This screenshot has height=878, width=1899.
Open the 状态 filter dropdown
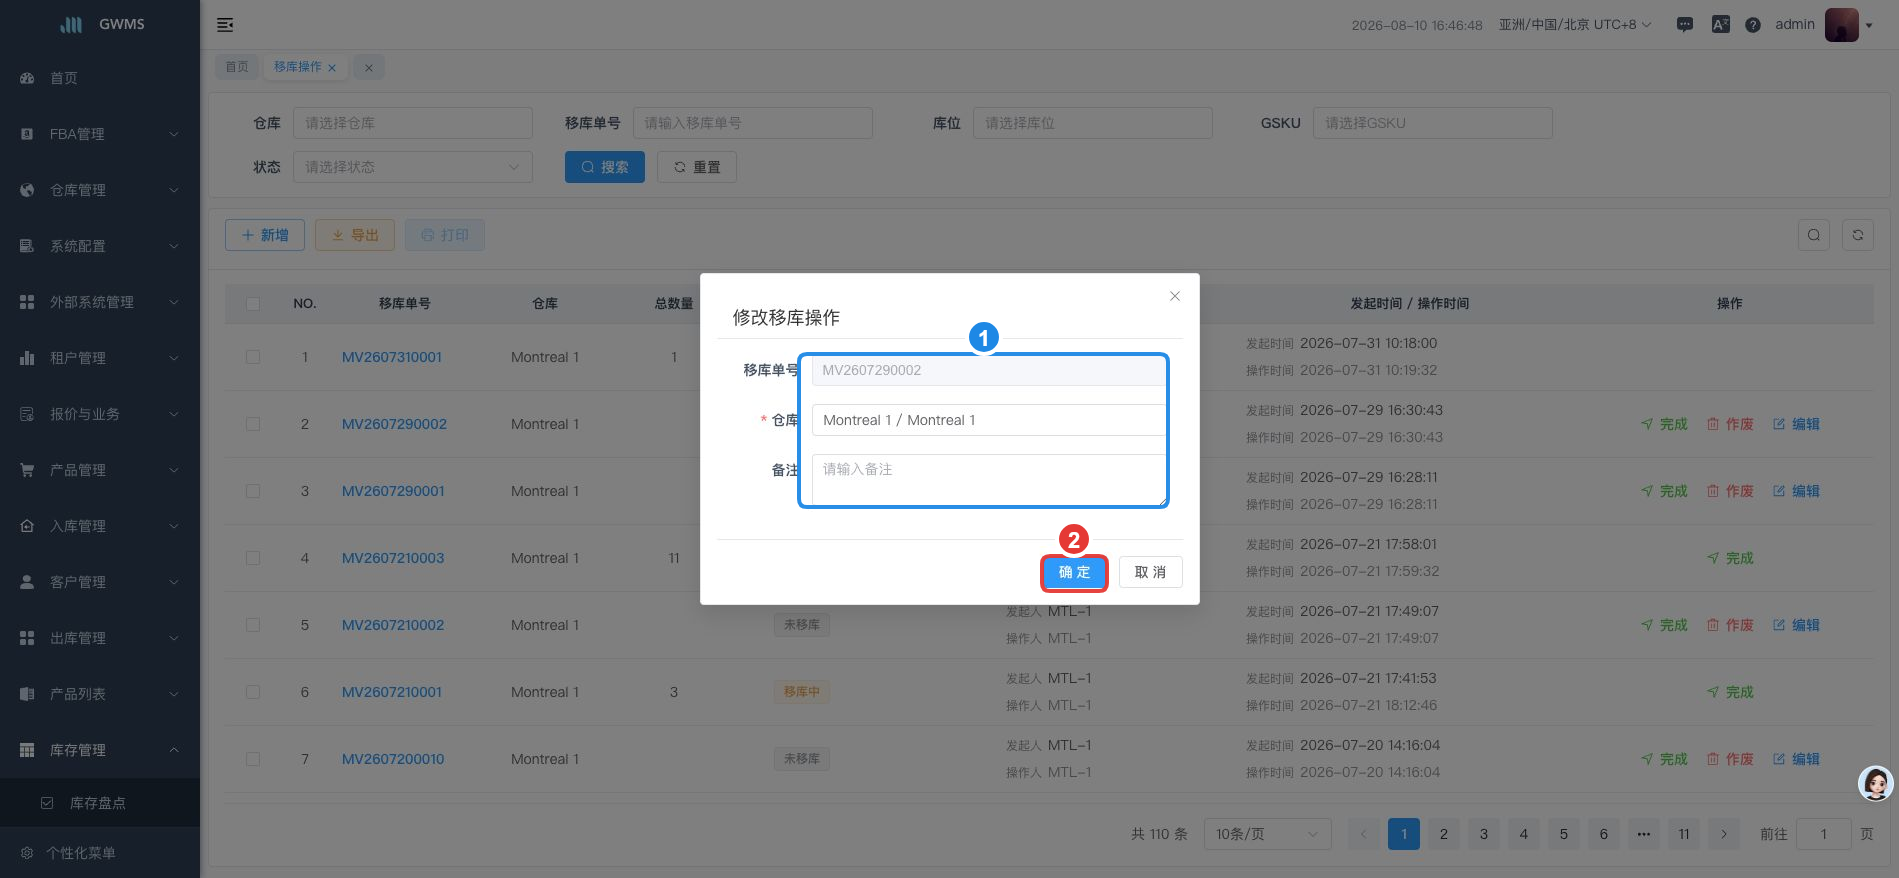point(413,167)
